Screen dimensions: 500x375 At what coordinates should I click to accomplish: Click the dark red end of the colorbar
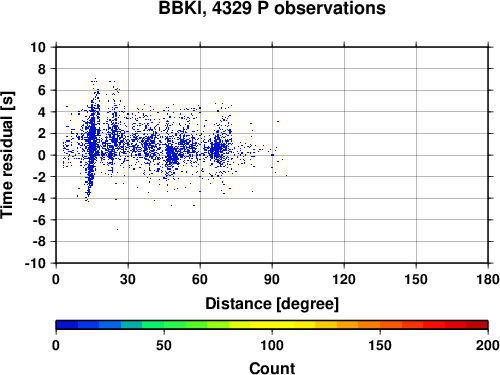pos(477,325)
